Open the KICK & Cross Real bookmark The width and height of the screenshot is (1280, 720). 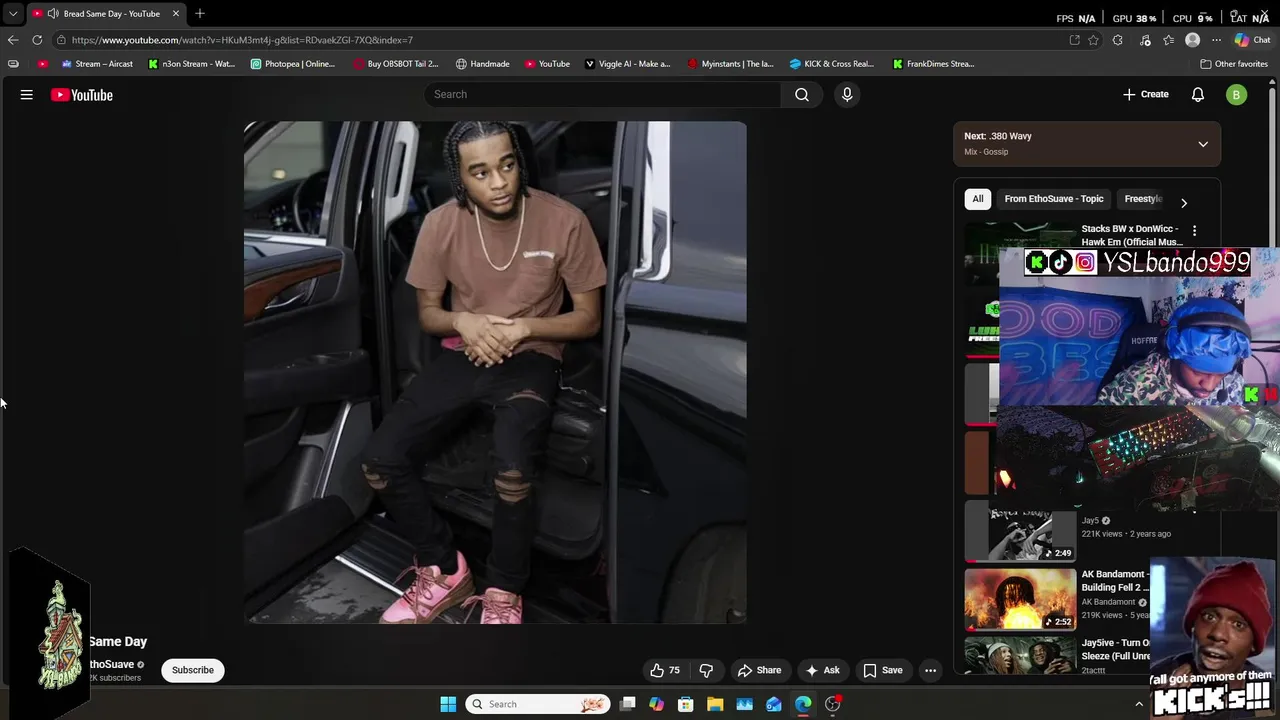click(831, 64)
